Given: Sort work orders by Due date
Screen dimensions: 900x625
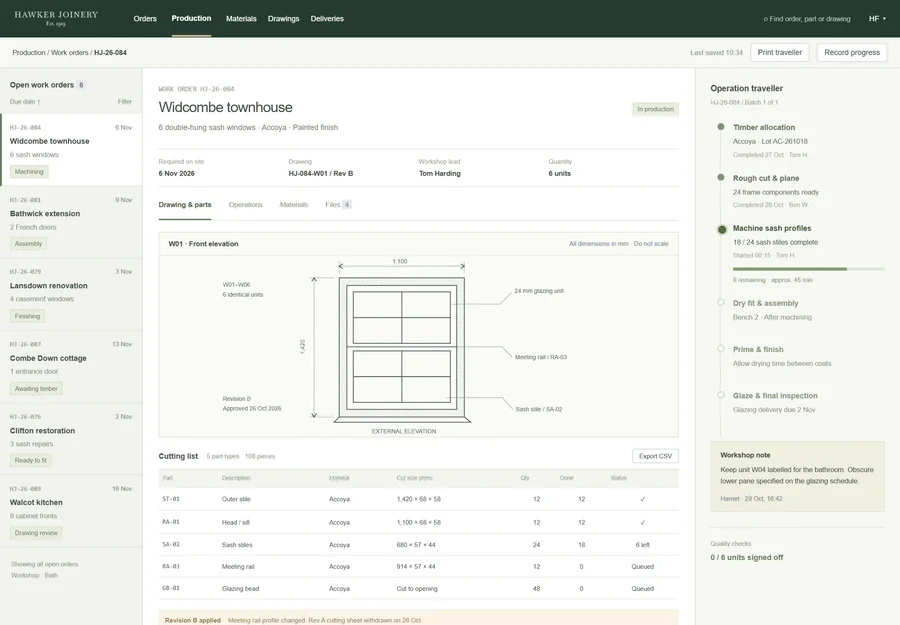Looking at the screenshot, I should (25, 102).
